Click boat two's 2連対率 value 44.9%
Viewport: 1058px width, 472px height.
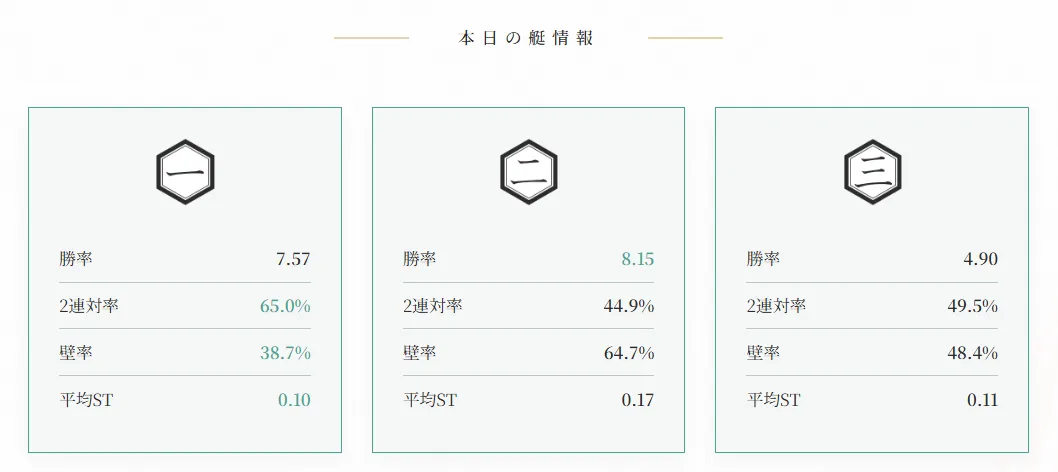[629, 306]
